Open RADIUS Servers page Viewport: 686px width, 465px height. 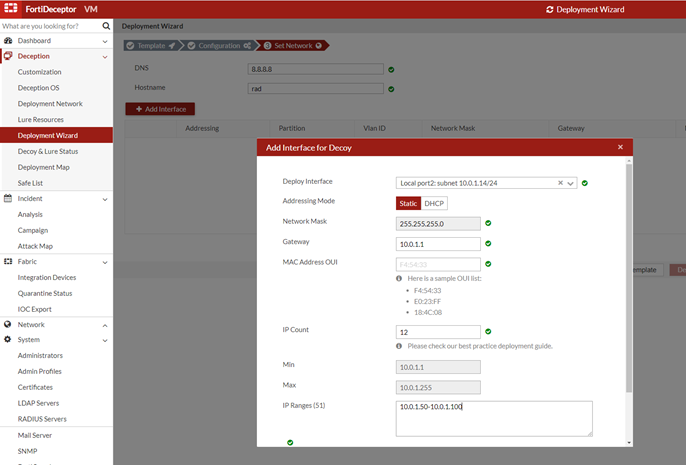point(42,419)
